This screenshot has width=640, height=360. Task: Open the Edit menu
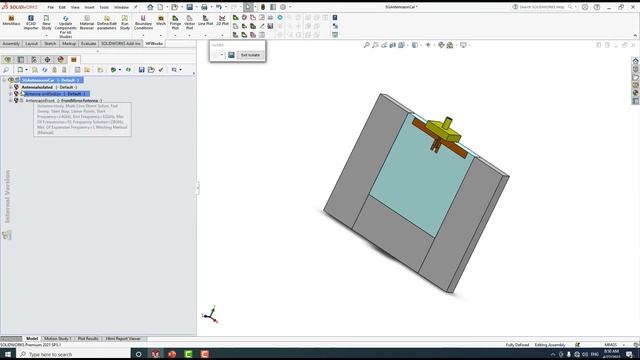(x=62, y=7)
